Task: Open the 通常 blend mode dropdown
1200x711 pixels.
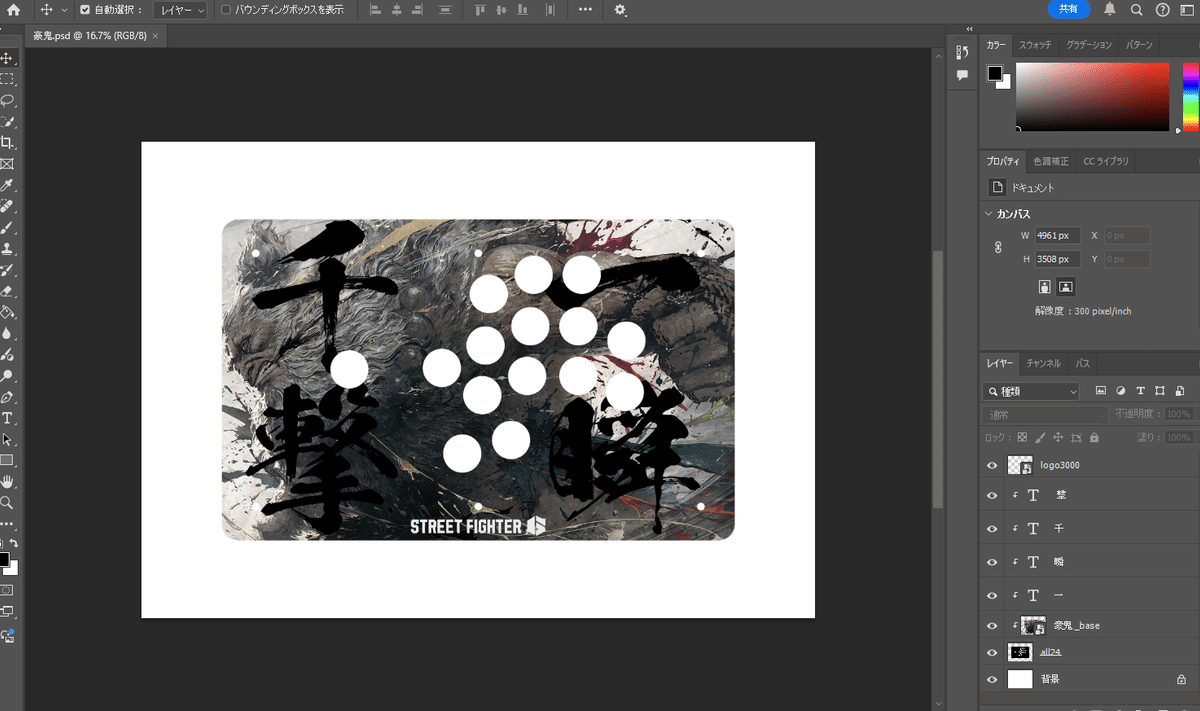Action: pyautogui.click(x=1046, y=414)
